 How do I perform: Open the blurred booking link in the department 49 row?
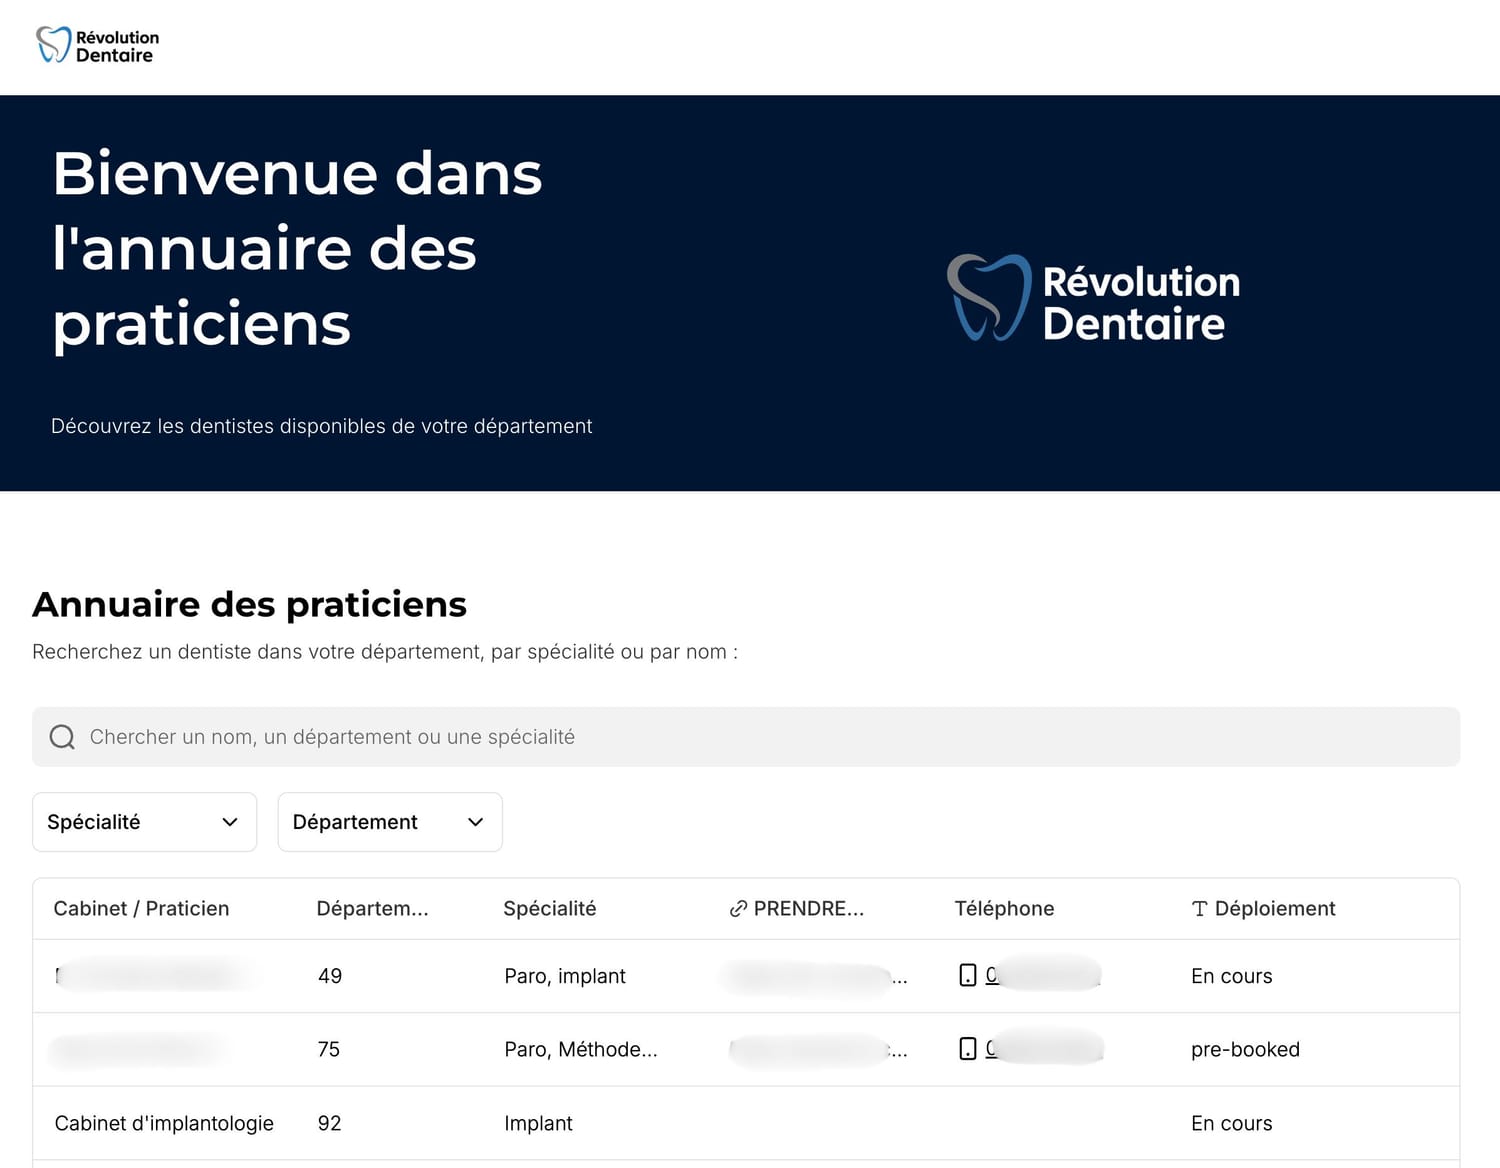(814, 977)
